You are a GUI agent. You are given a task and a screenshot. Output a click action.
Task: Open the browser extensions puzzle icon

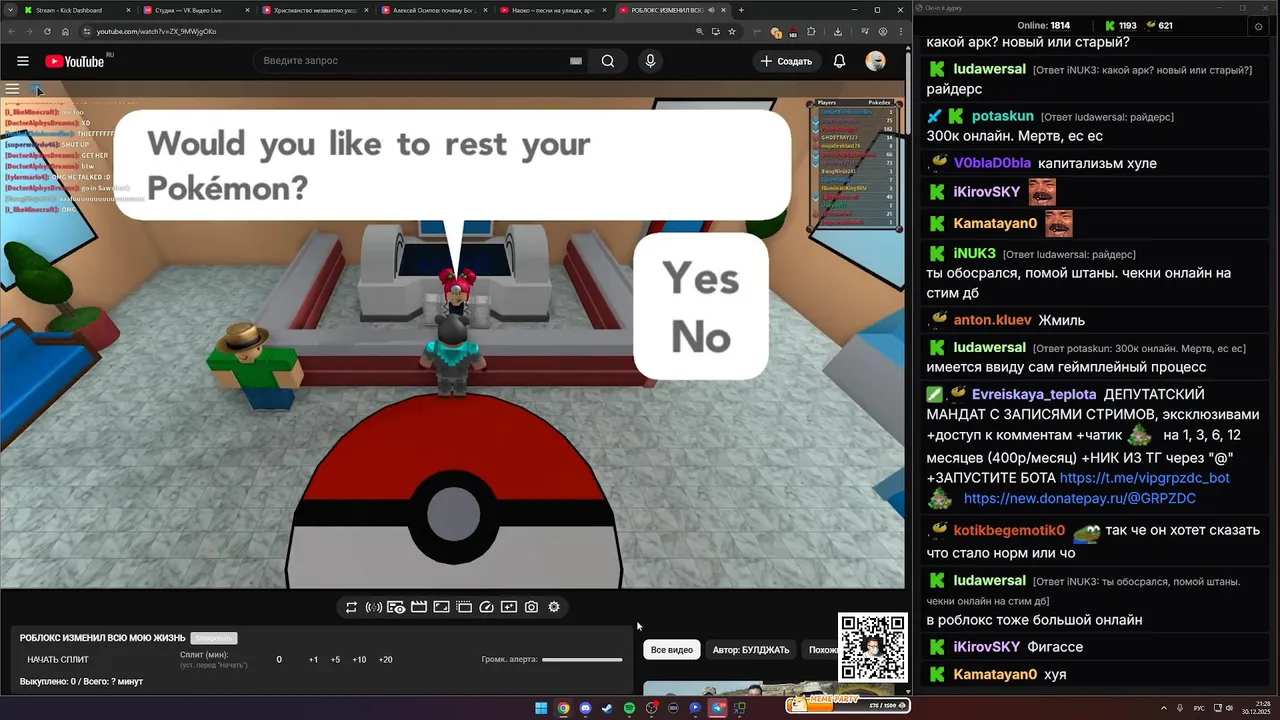(811, 31)
